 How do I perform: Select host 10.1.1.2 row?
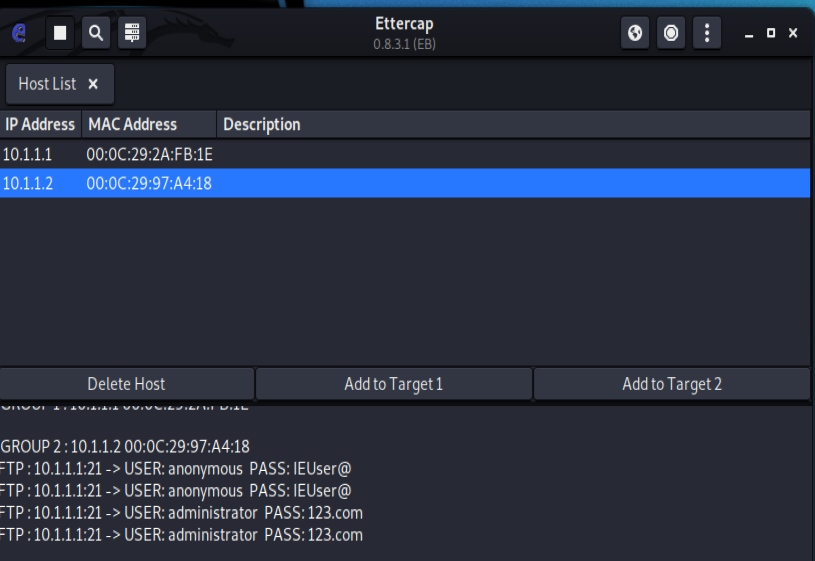click(405, 183)
